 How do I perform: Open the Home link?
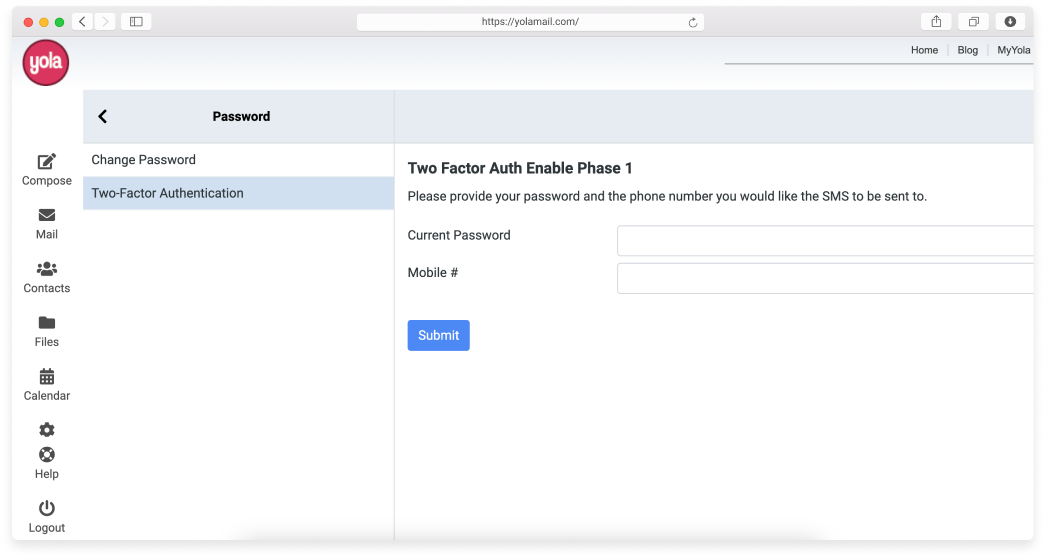pos(924,50)
